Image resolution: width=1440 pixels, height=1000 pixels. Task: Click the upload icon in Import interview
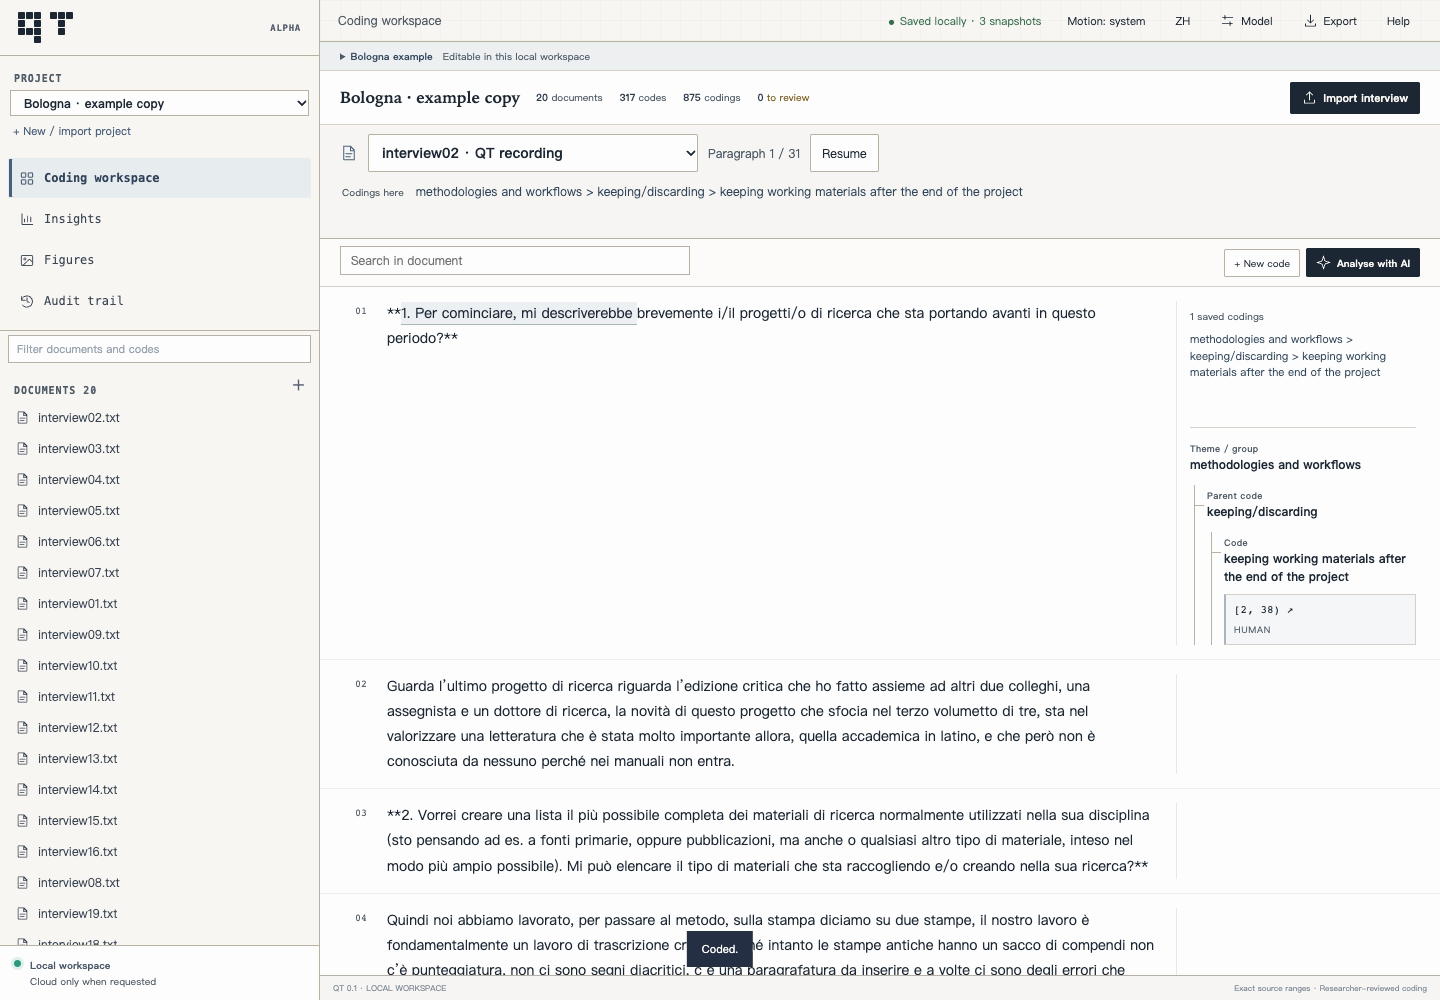coord(1309,98)
